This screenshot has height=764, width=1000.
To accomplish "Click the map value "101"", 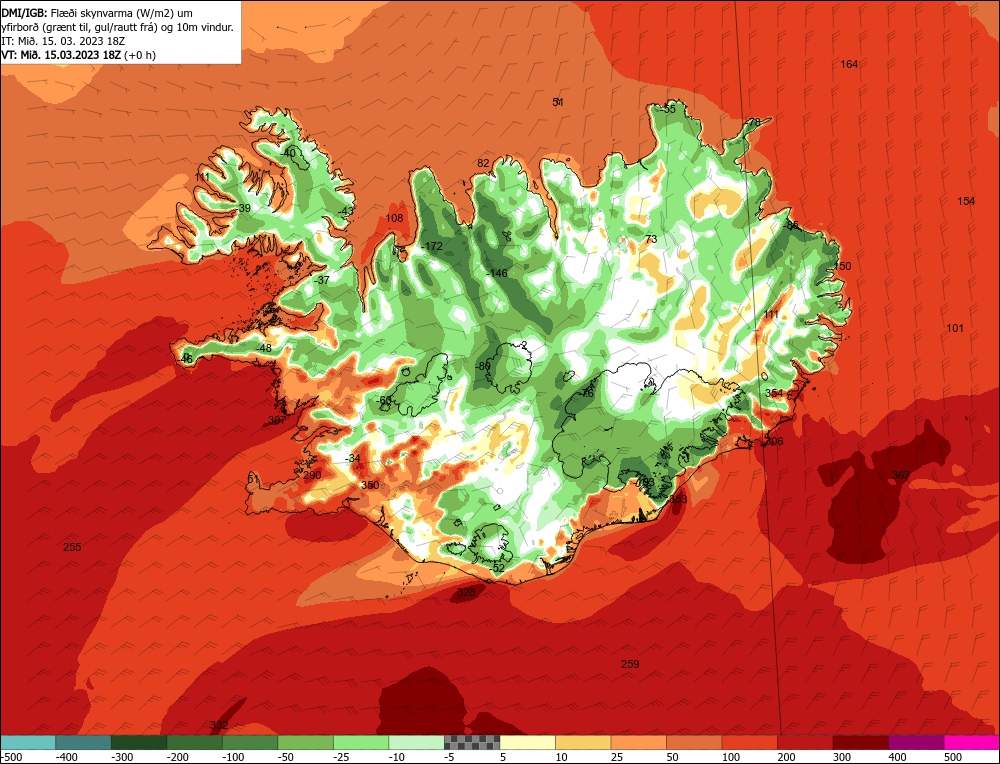I will click(x=955, y=328).
